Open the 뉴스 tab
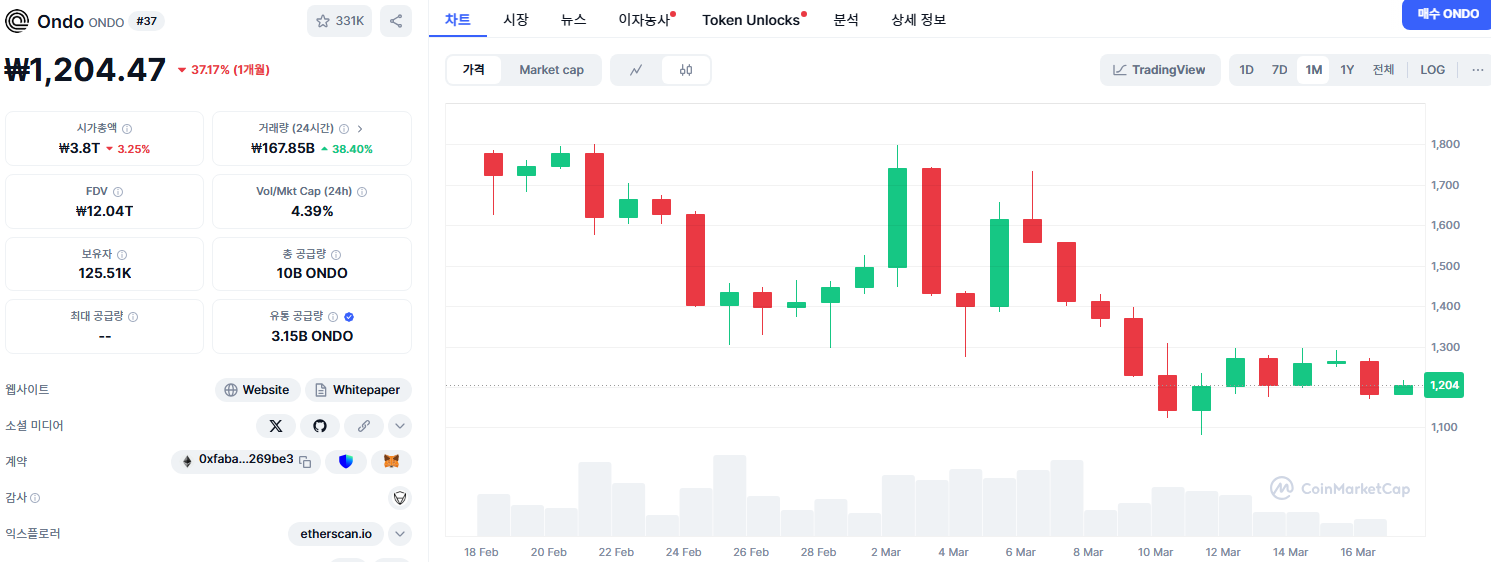This screenshot has height=562, width=1491. (x=574, y=20)
